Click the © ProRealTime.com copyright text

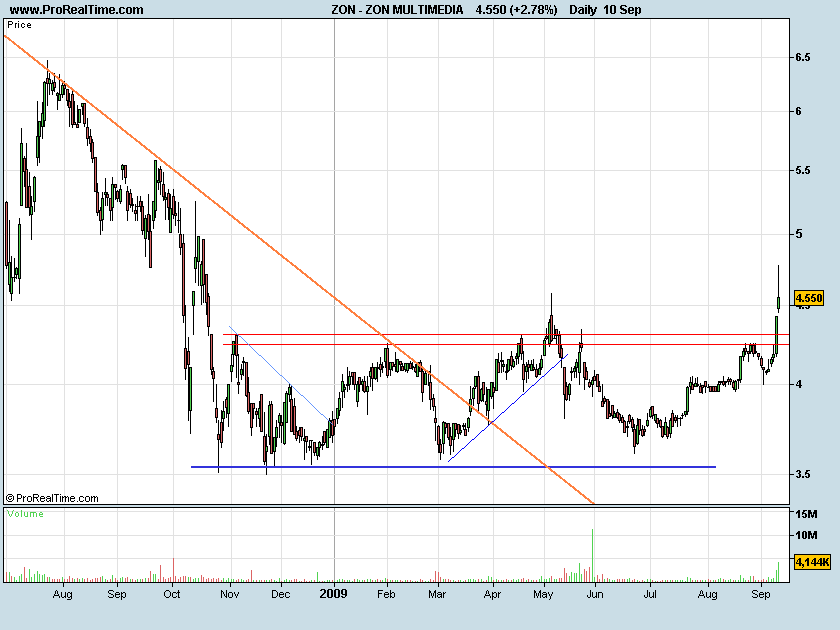click(52, 498)
